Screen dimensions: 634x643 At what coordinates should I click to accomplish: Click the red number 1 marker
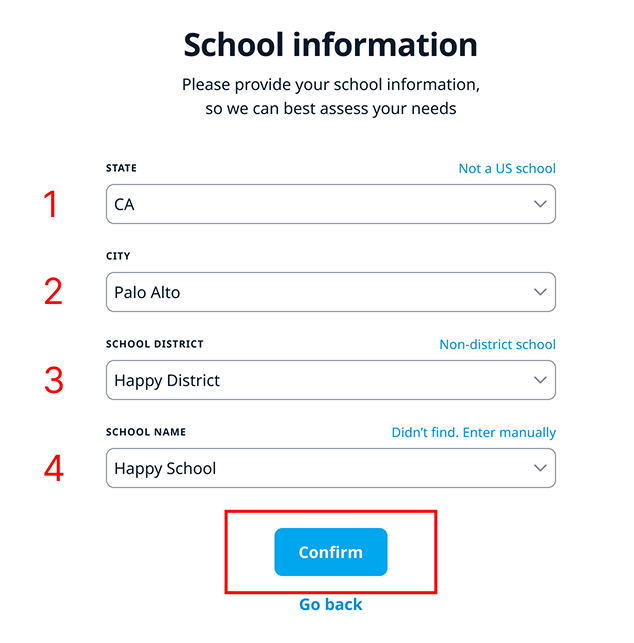tap(51, 204)
